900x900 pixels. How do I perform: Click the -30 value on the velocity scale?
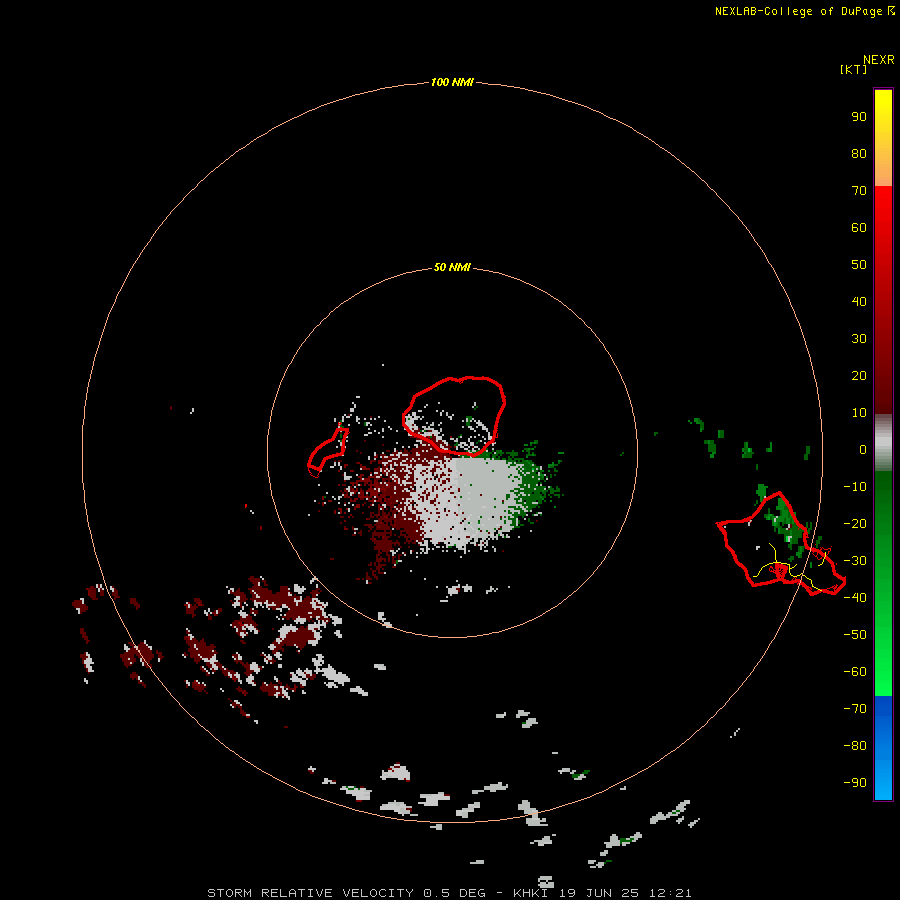855,561
